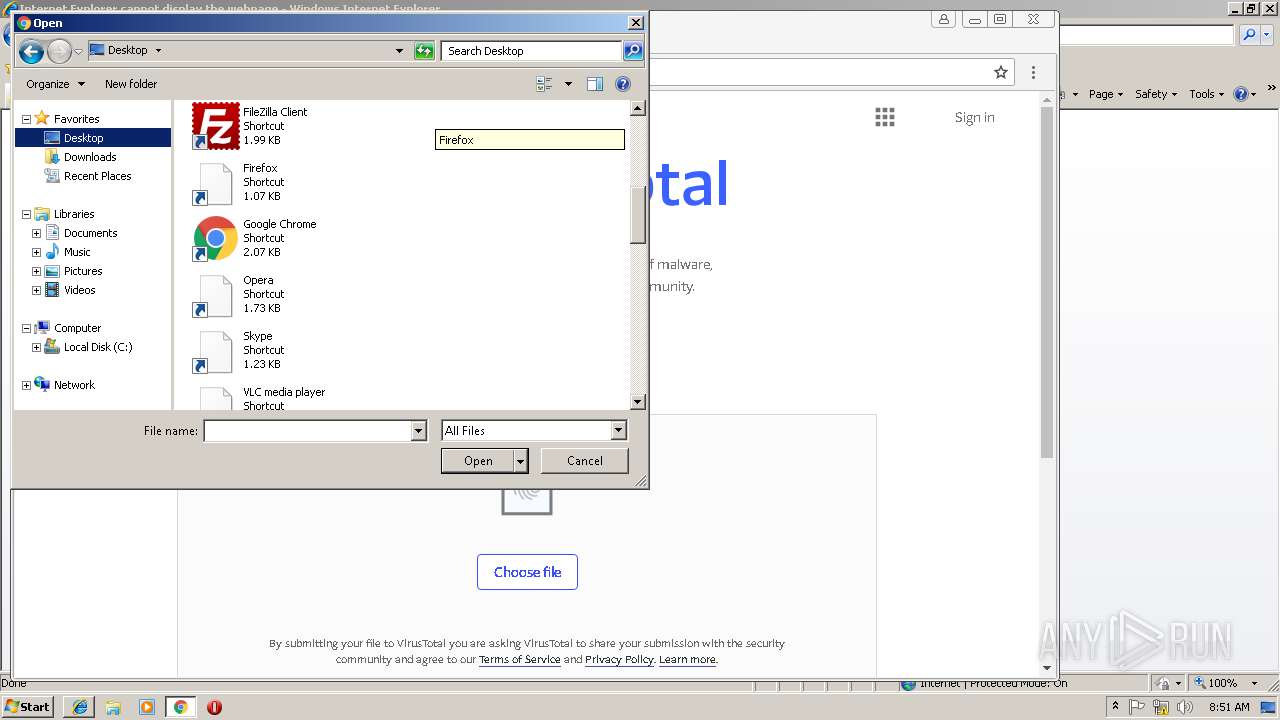Screen dimensions: 1280x720
Task: Open dialog Help question mark icon
Action: [x=623, y=84]
